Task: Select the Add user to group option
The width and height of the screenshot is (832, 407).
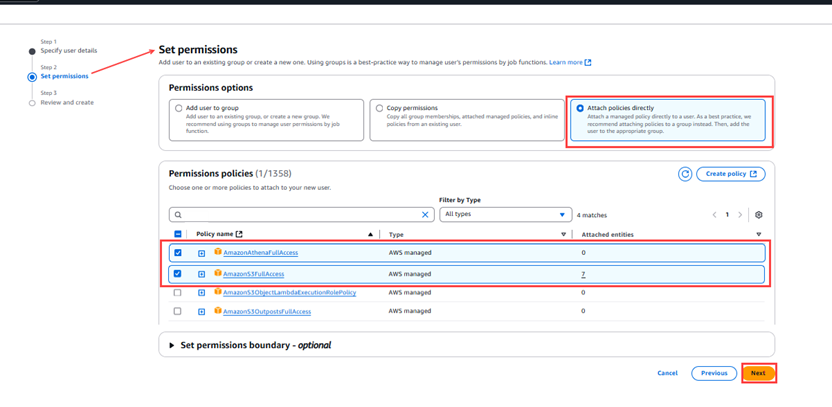Action: click(178, 106)
